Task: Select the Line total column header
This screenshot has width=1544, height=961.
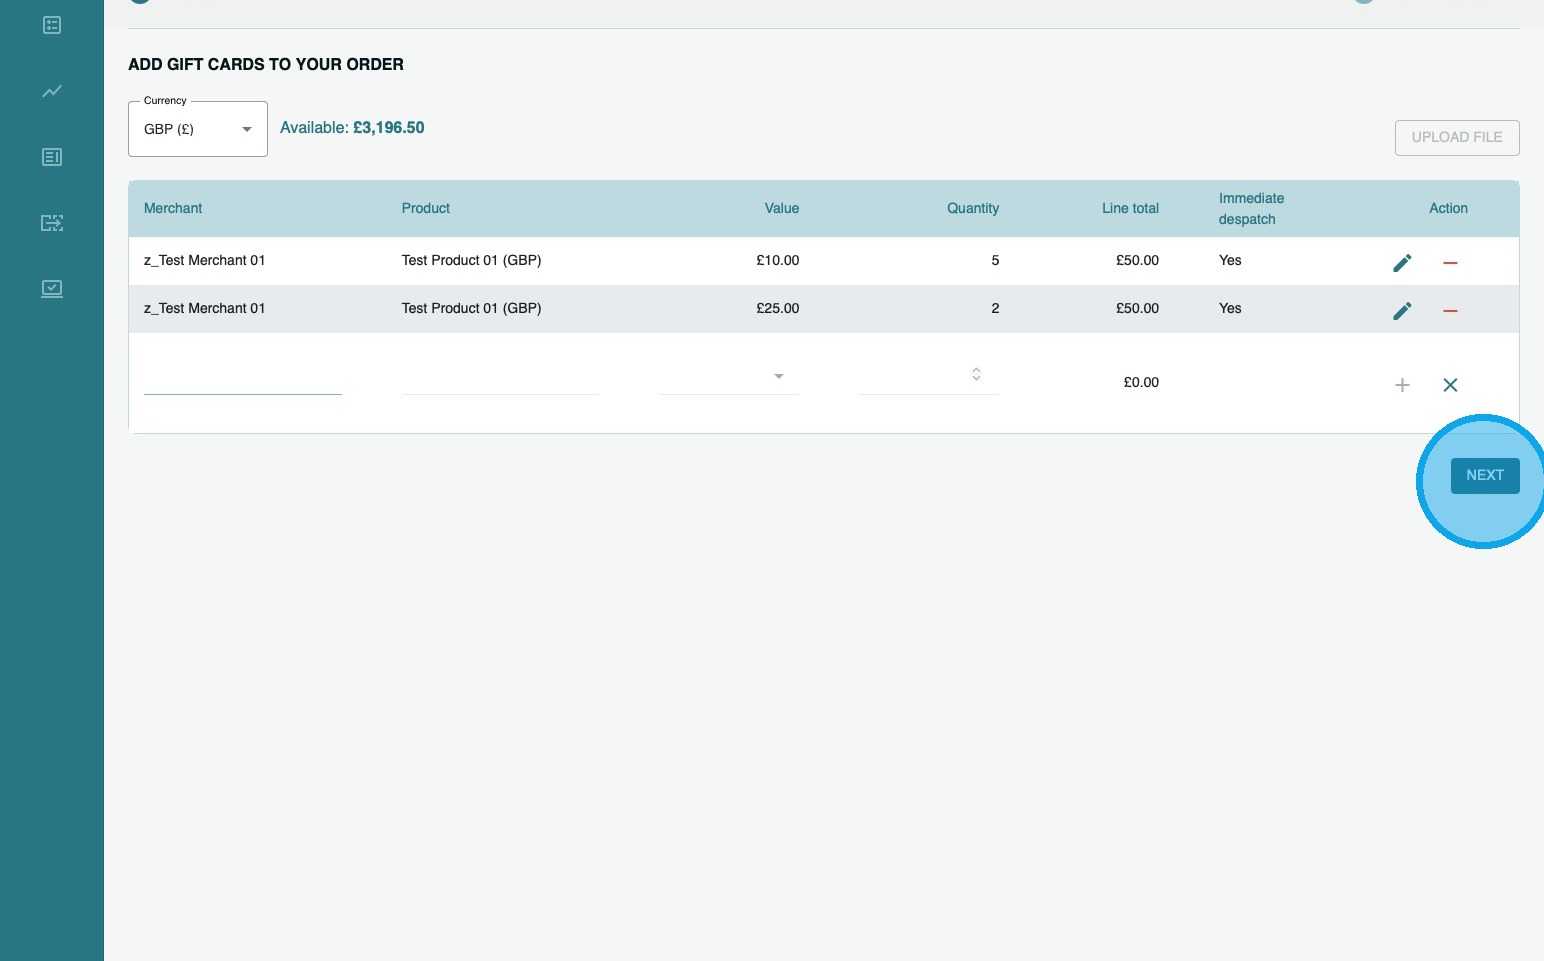Action: [1130, 208]
